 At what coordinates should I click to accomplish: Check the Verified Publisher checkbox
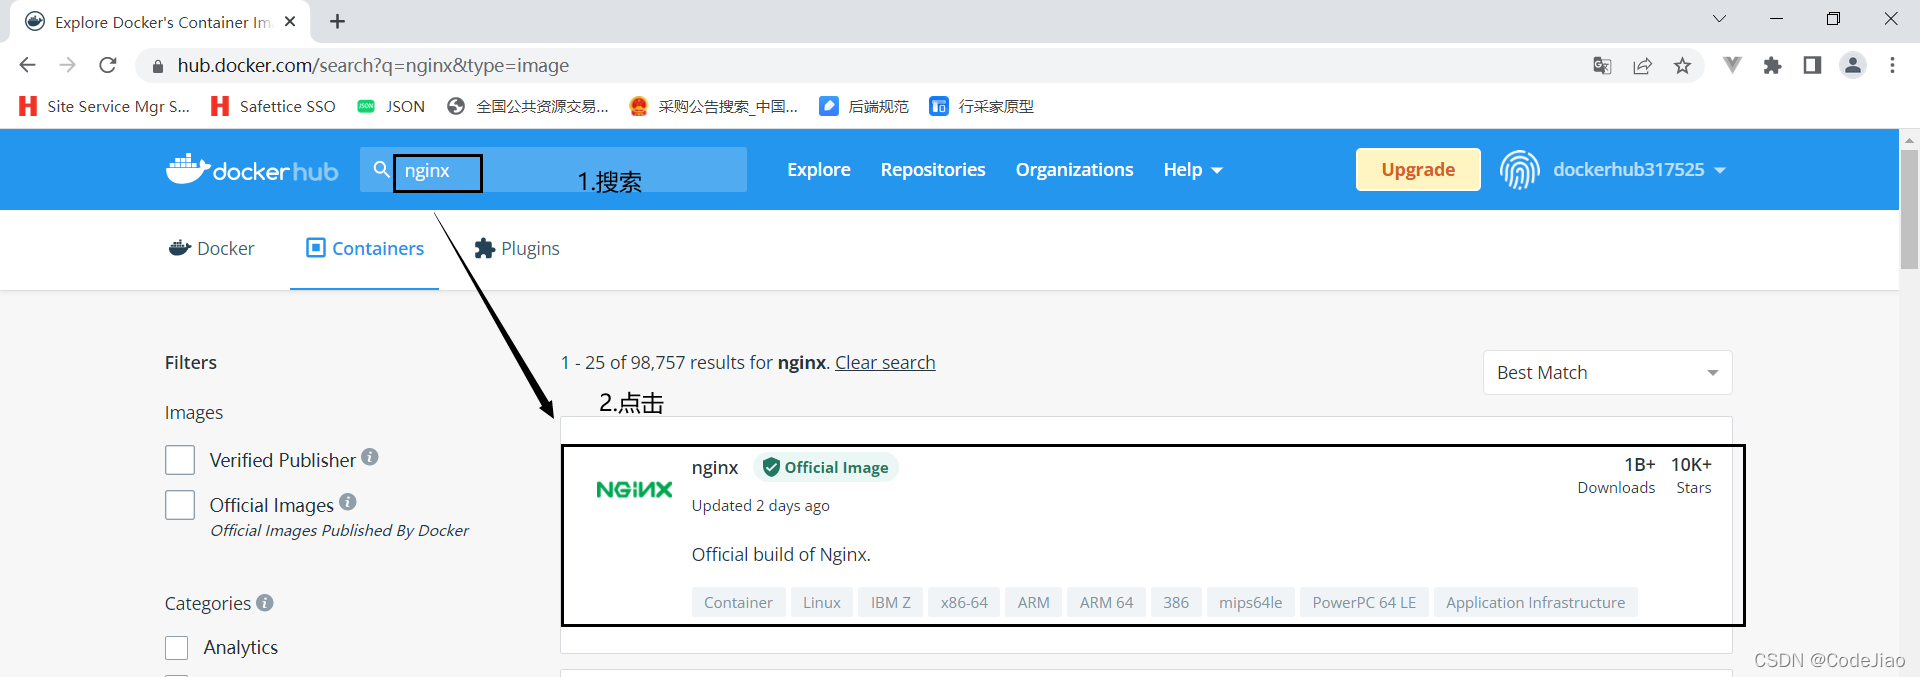pyautogui.click(x=180, y=460)
